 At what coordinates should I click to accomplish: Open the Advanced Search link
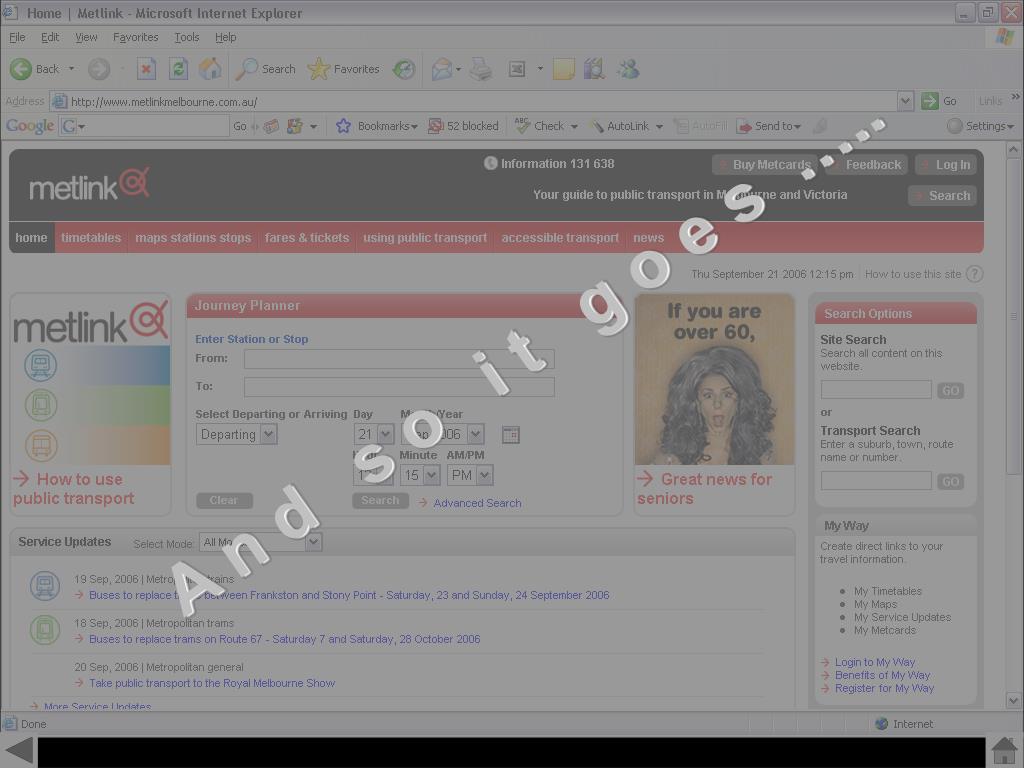tap(477, 503)
